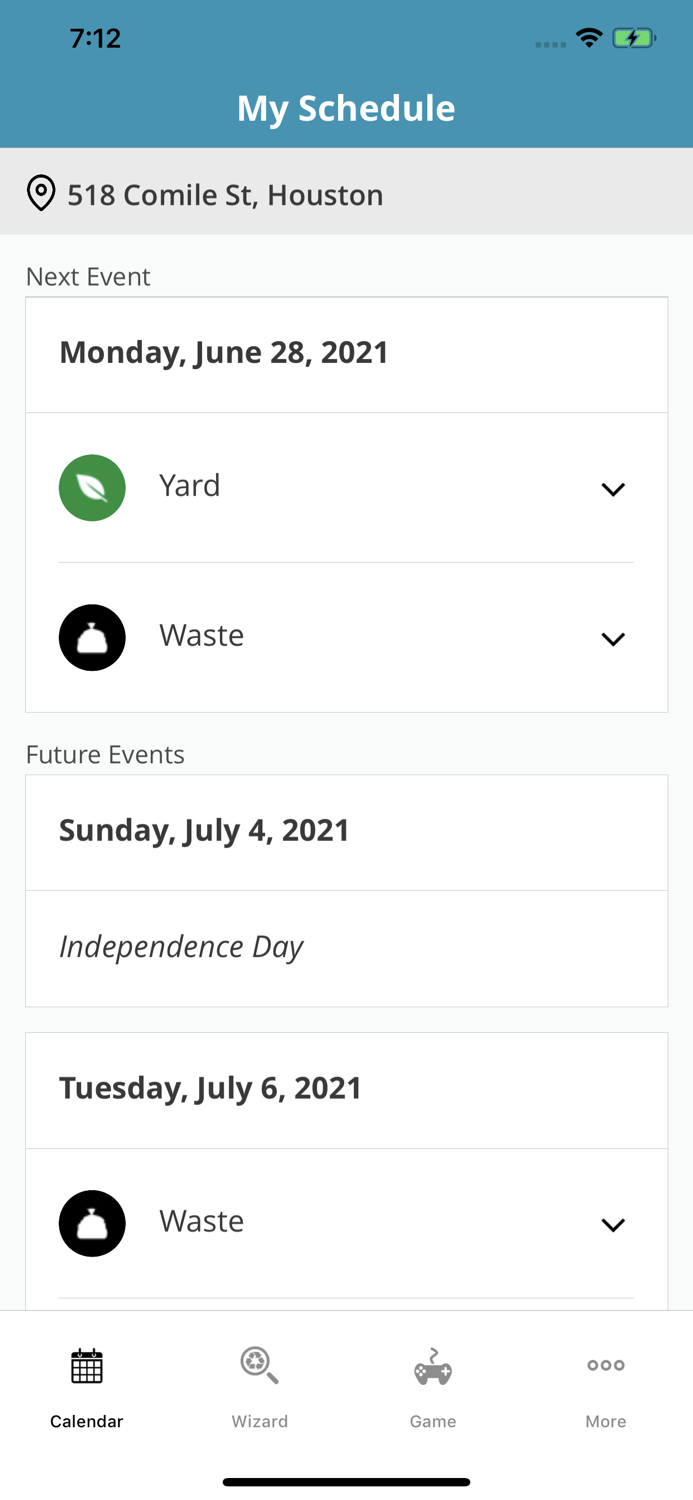This screenshot has width=693, height=1500.
Task: Click the Waste bag icon for June 28
Action: pos(92,637)
